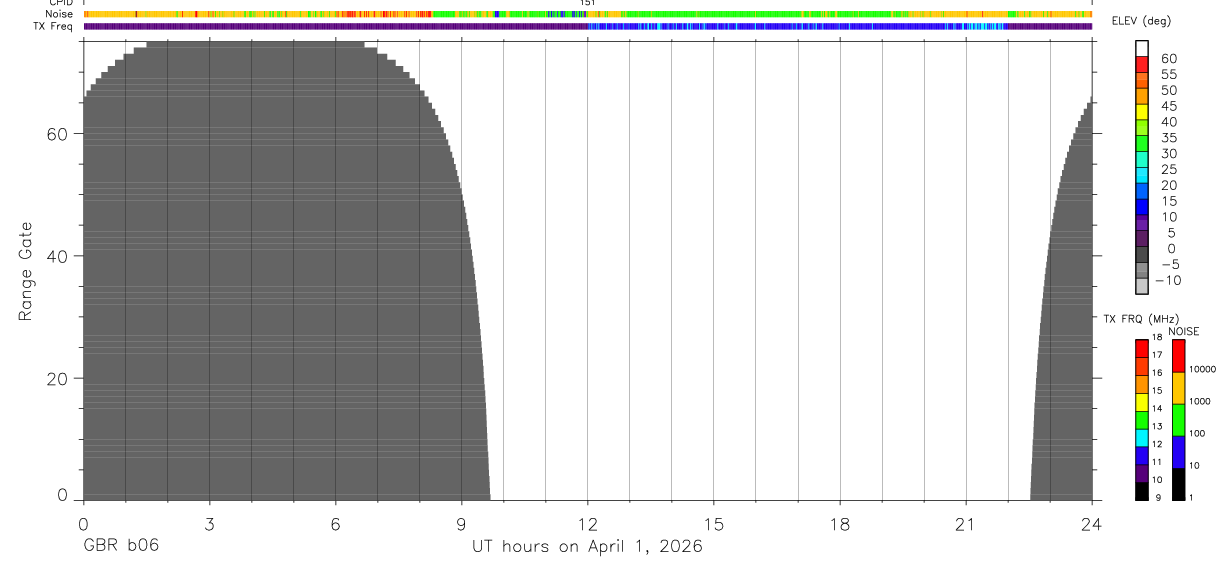Click the '9' tick on UT hours axis
This screenshot has width=1228, height=567.
coord(461,524)
